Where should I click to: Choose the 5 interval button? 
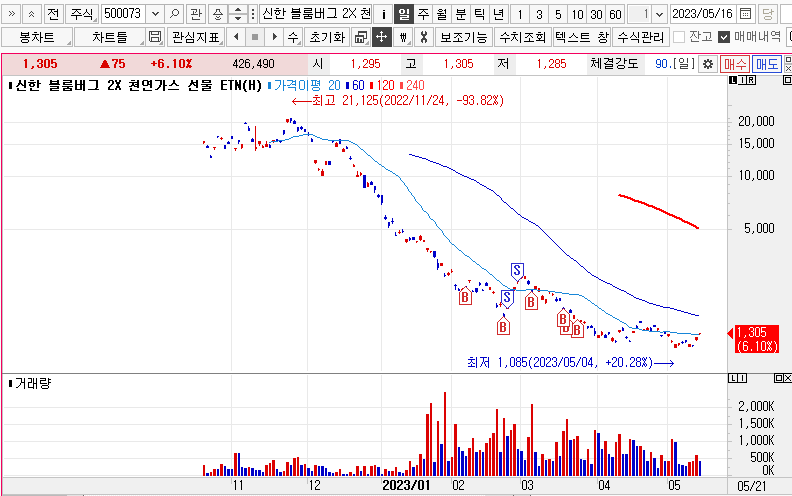click(558, 14)
